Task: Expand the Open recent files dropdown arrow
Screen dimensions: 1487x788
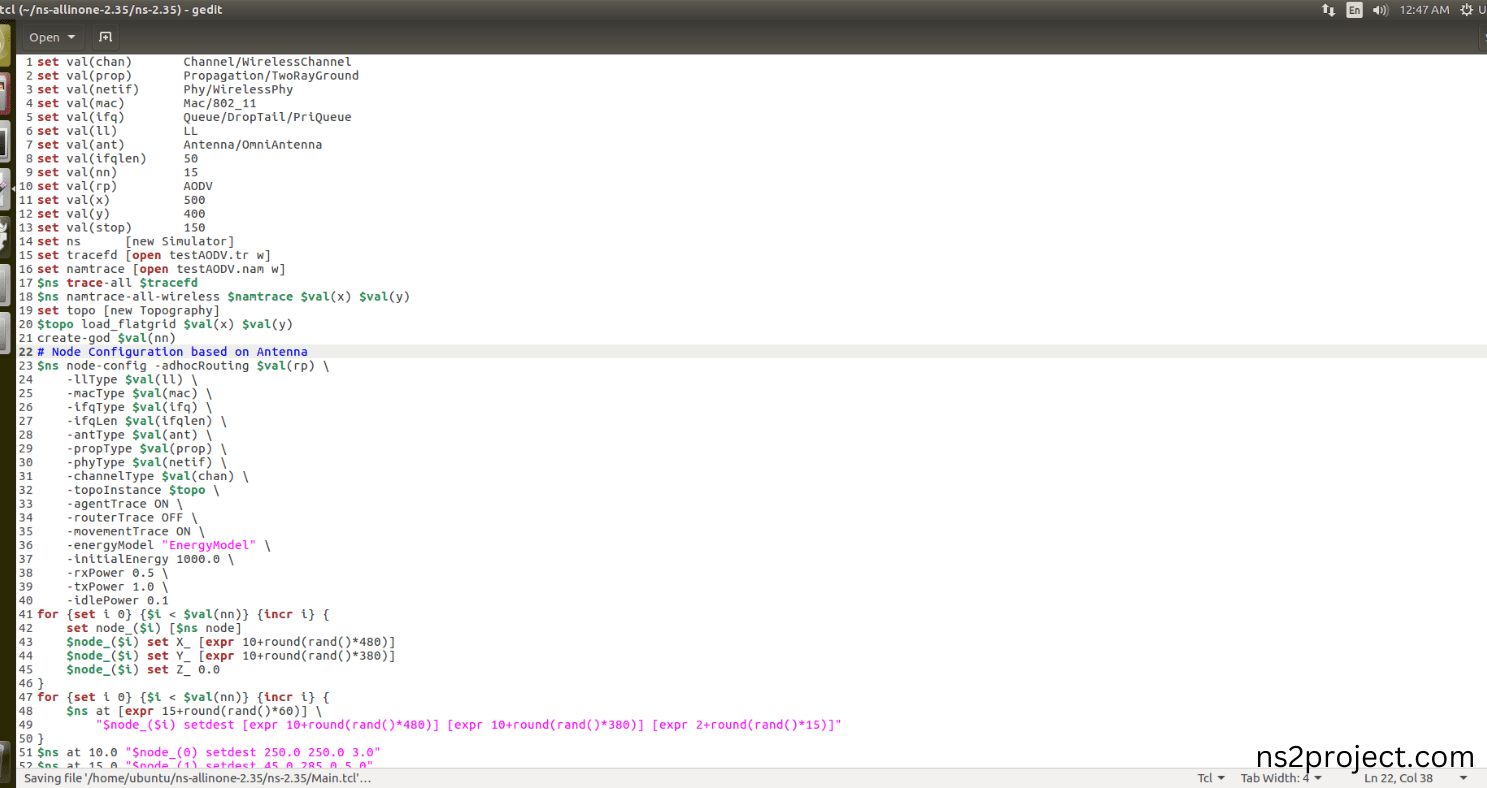Action: click(x=72, y=37)
